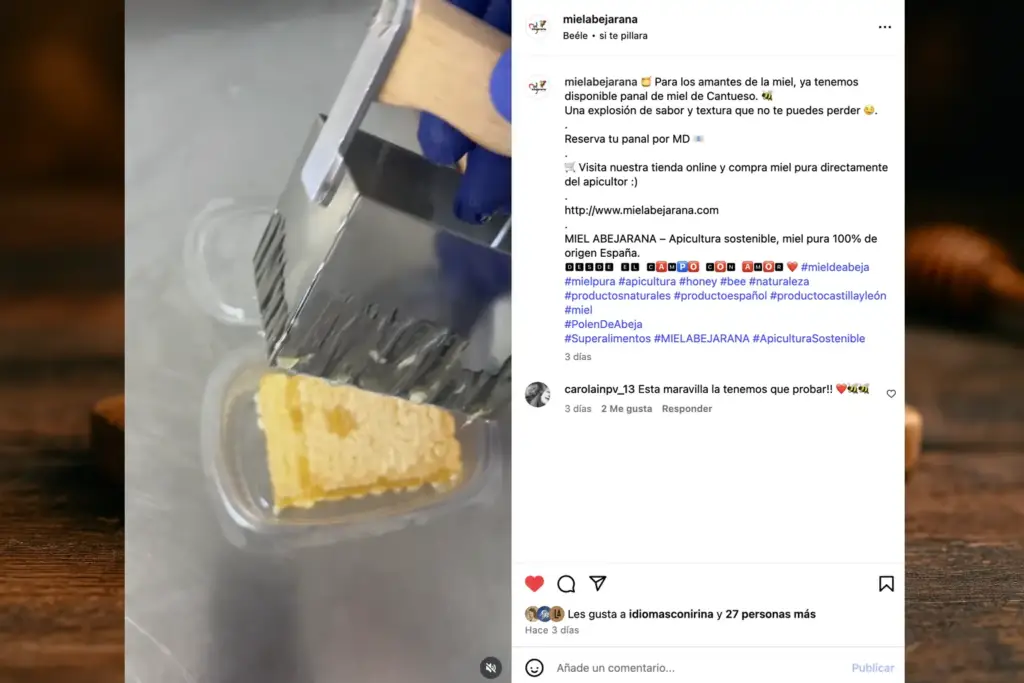View '27 personas más' likes list
1024x683 pixels.
tap(771, 614)
